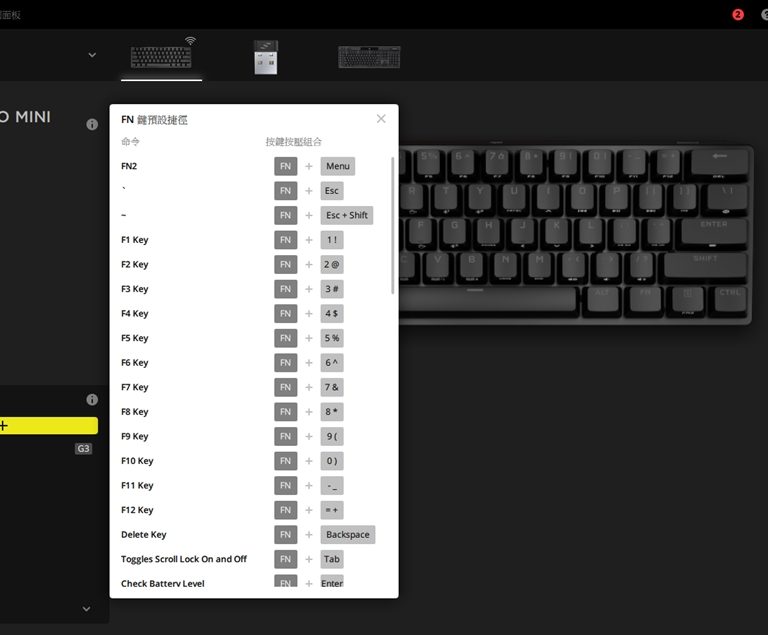Click the Menu key for FN2
Viewport: 768px width, 635px height.
[x=337, y=166]
